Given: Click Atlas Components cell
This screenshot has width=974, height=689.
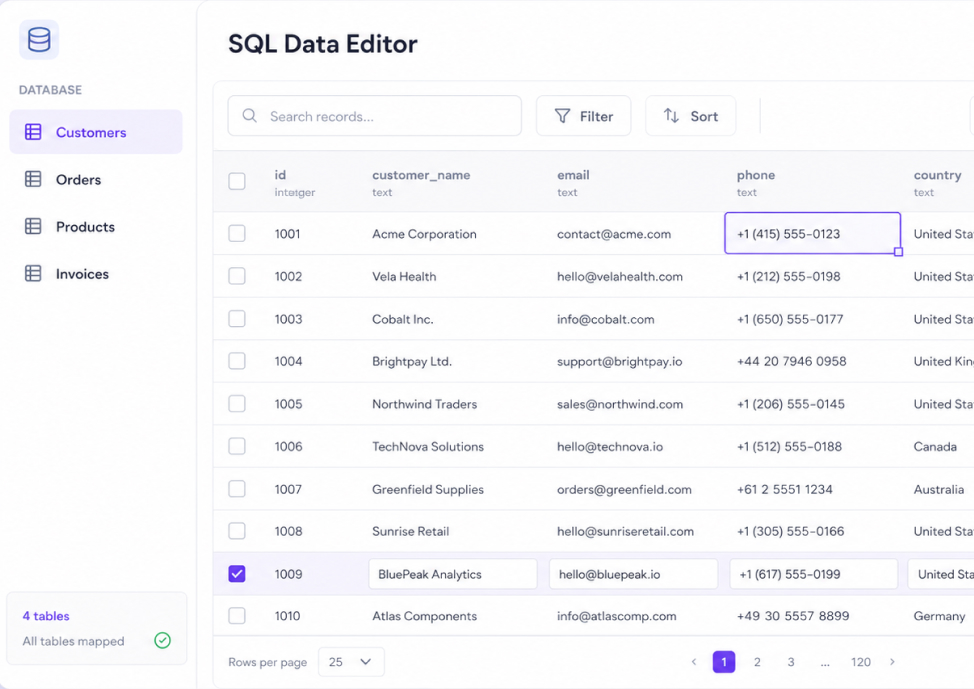Looking at the screenshot, I should click(424, 616).
